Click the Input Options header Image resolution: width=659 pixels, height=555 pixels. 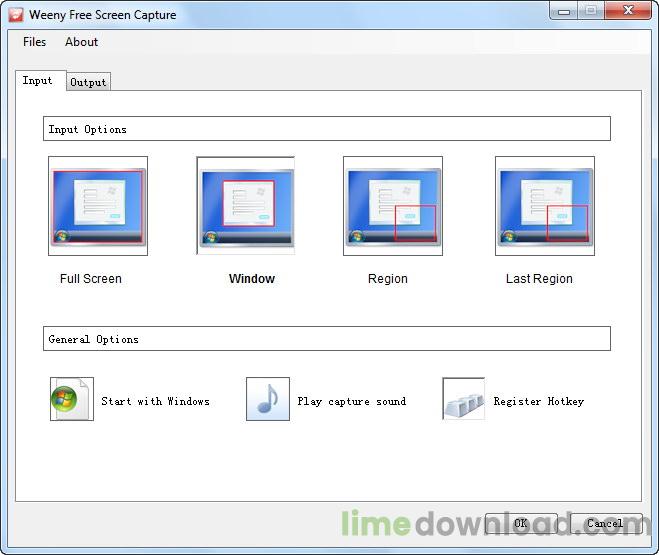[327, 129]
